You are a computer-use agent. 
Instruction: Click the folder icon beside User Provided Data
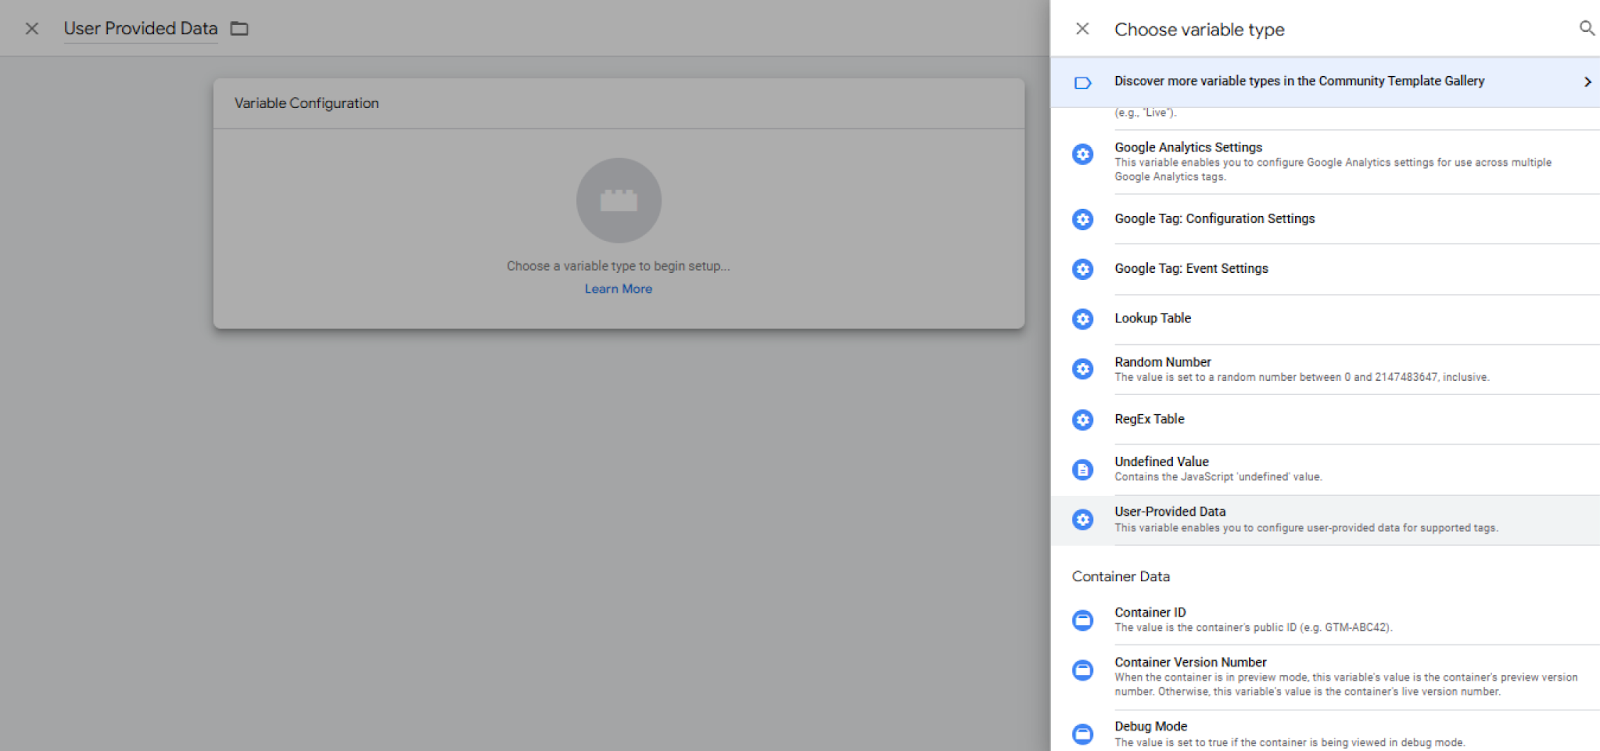(240, 28)
